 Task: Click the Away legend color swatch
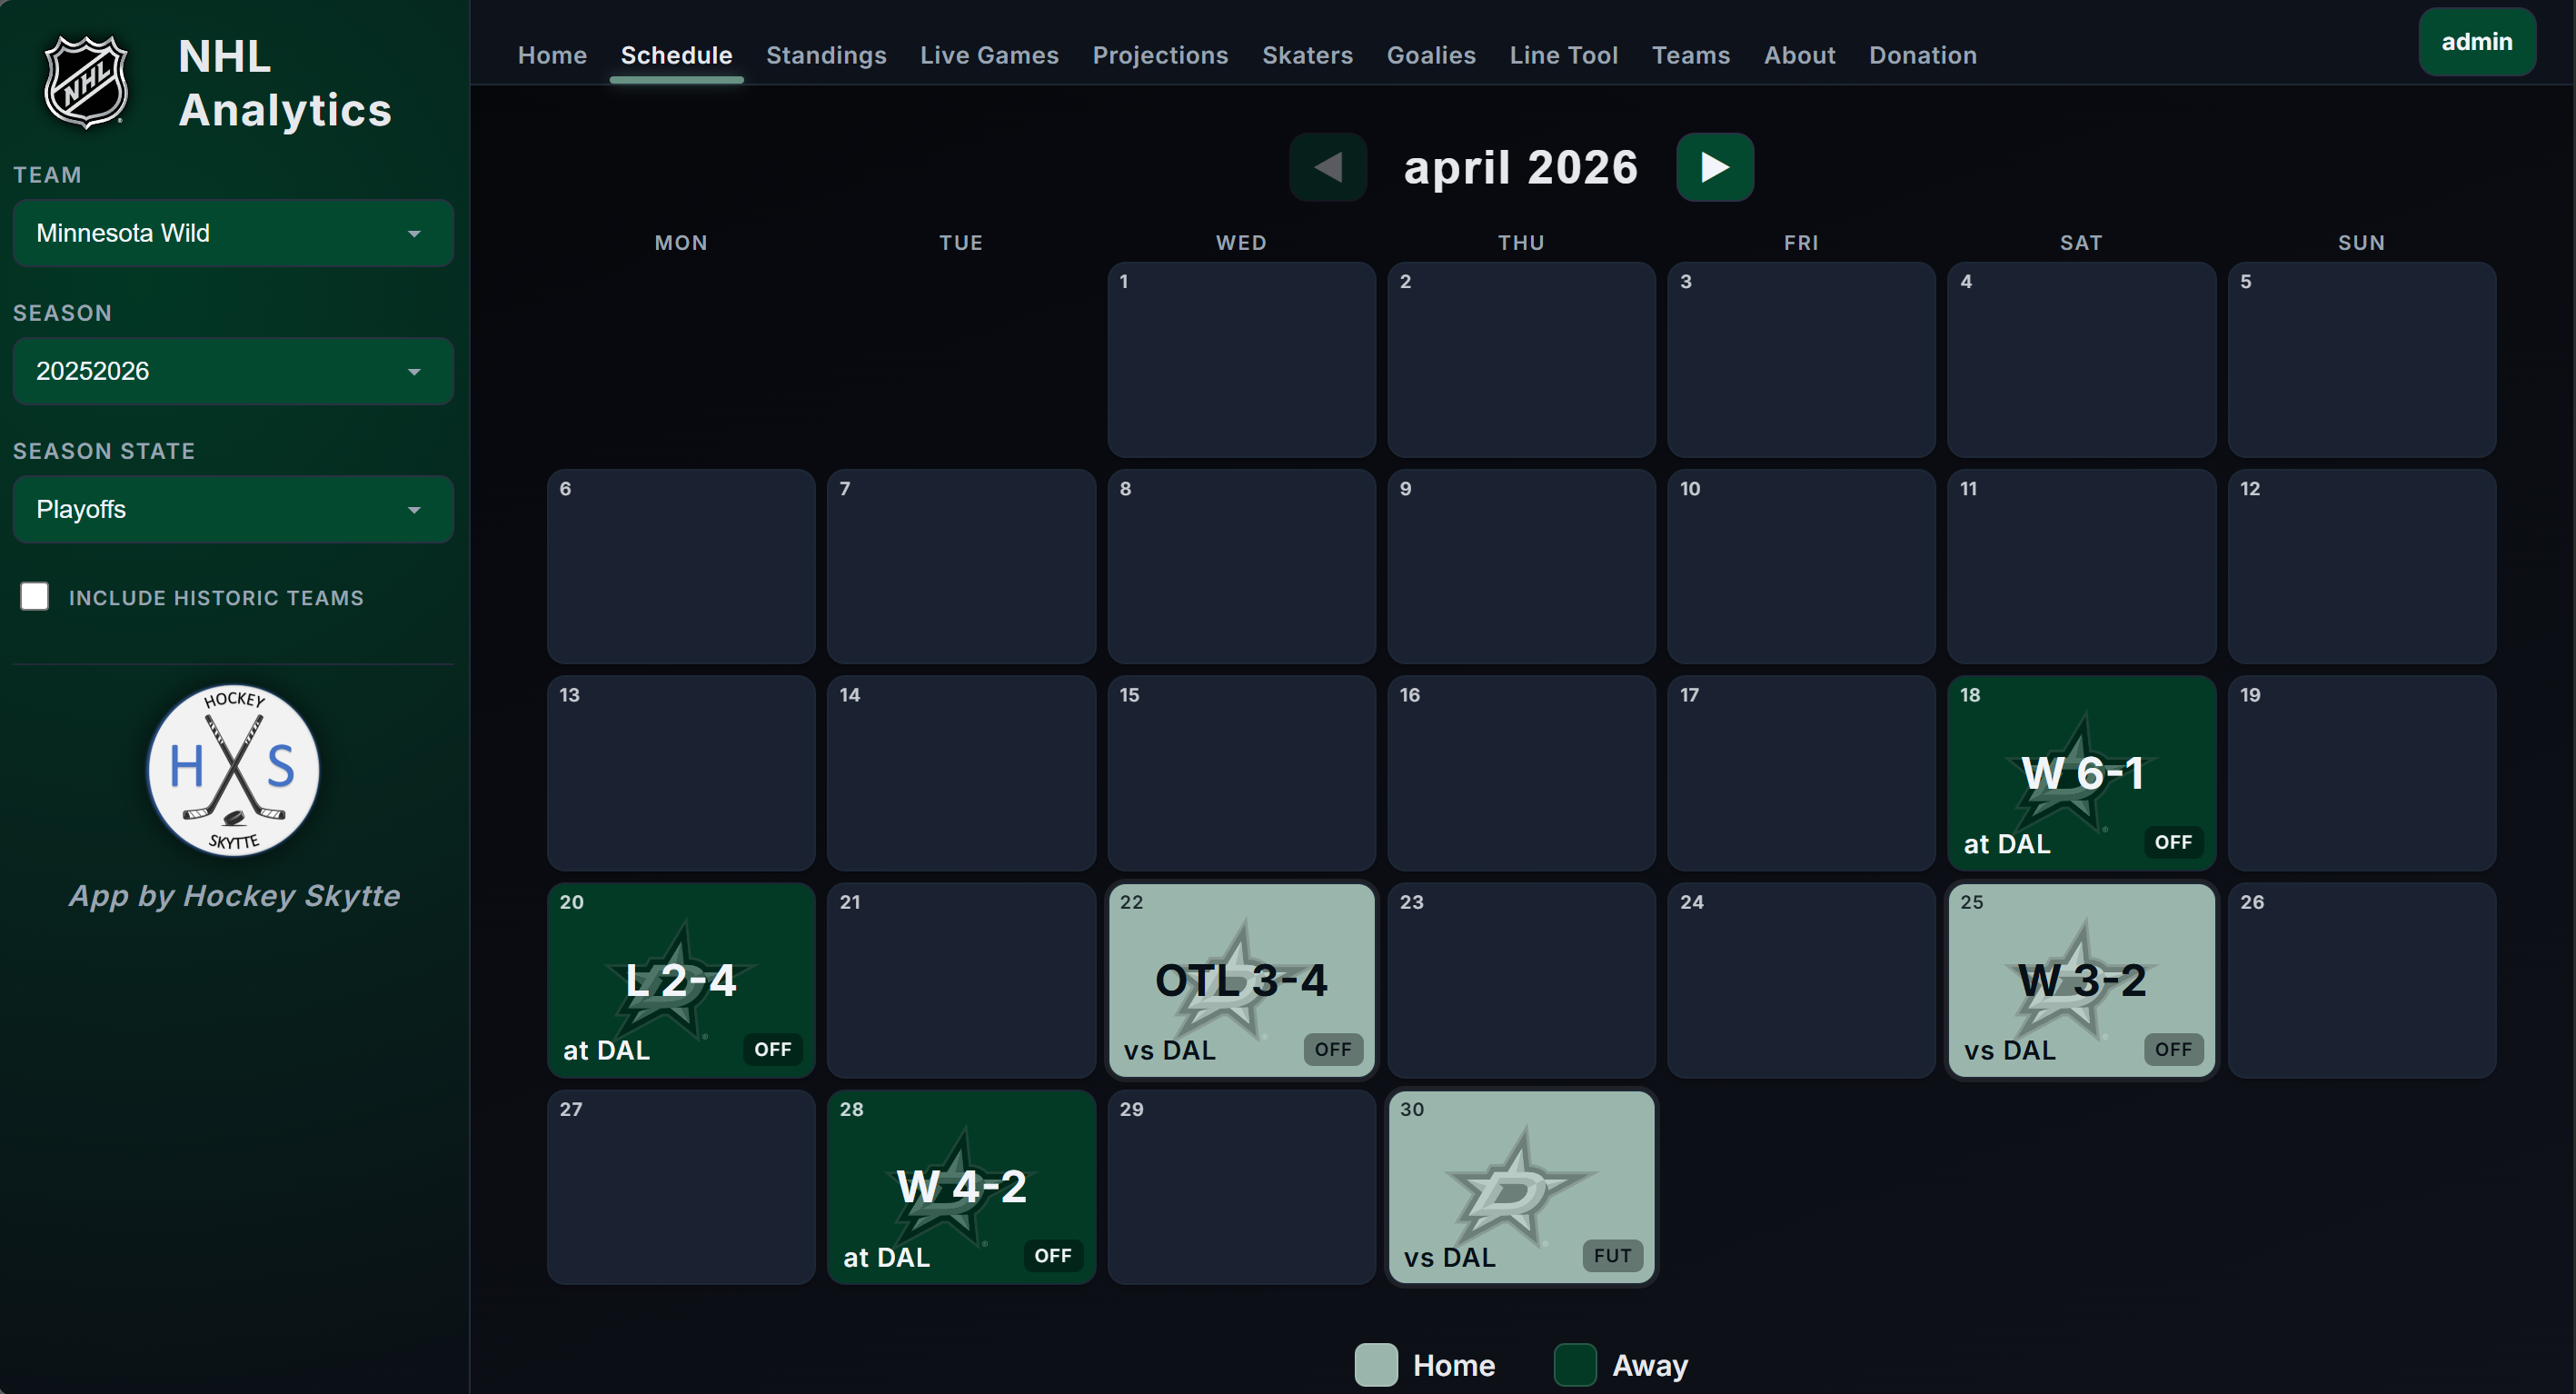click(1574, 1365)
